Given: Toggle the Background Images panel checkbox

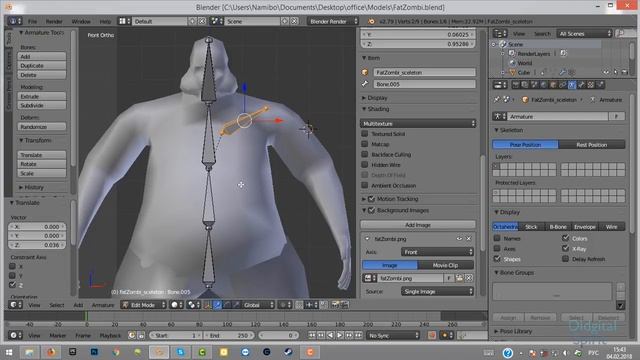Looking at the screenshot, I should [371, 210].
